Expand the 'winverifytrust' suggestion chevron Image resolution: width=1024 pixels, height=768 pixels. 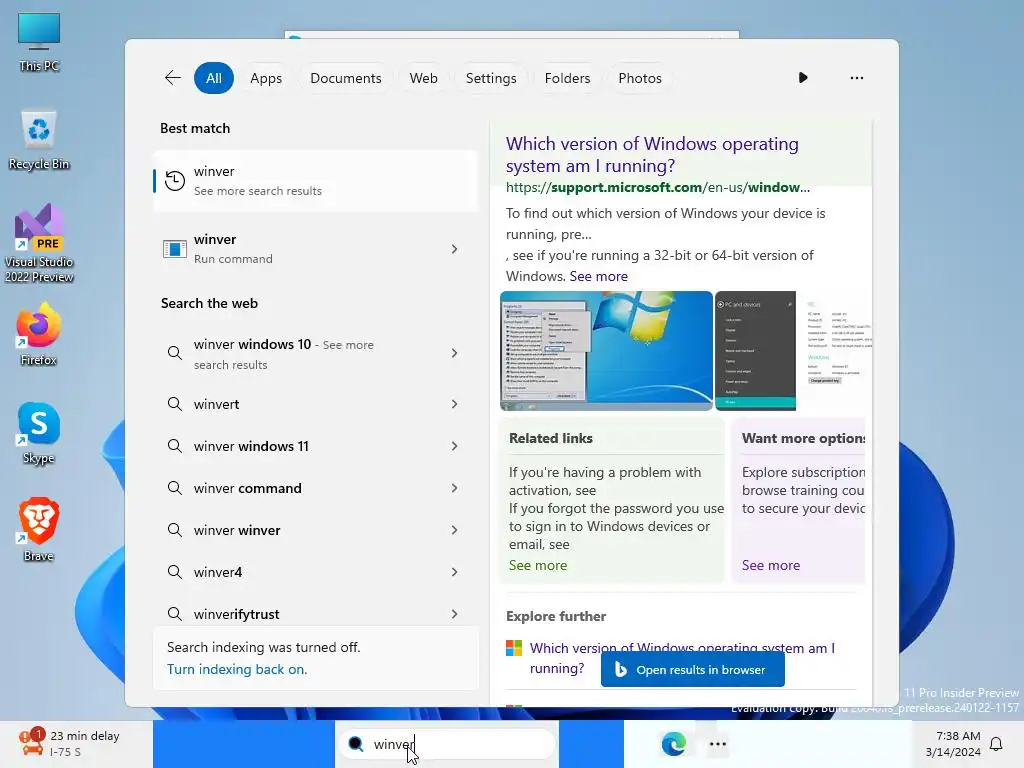pos(455,614)
